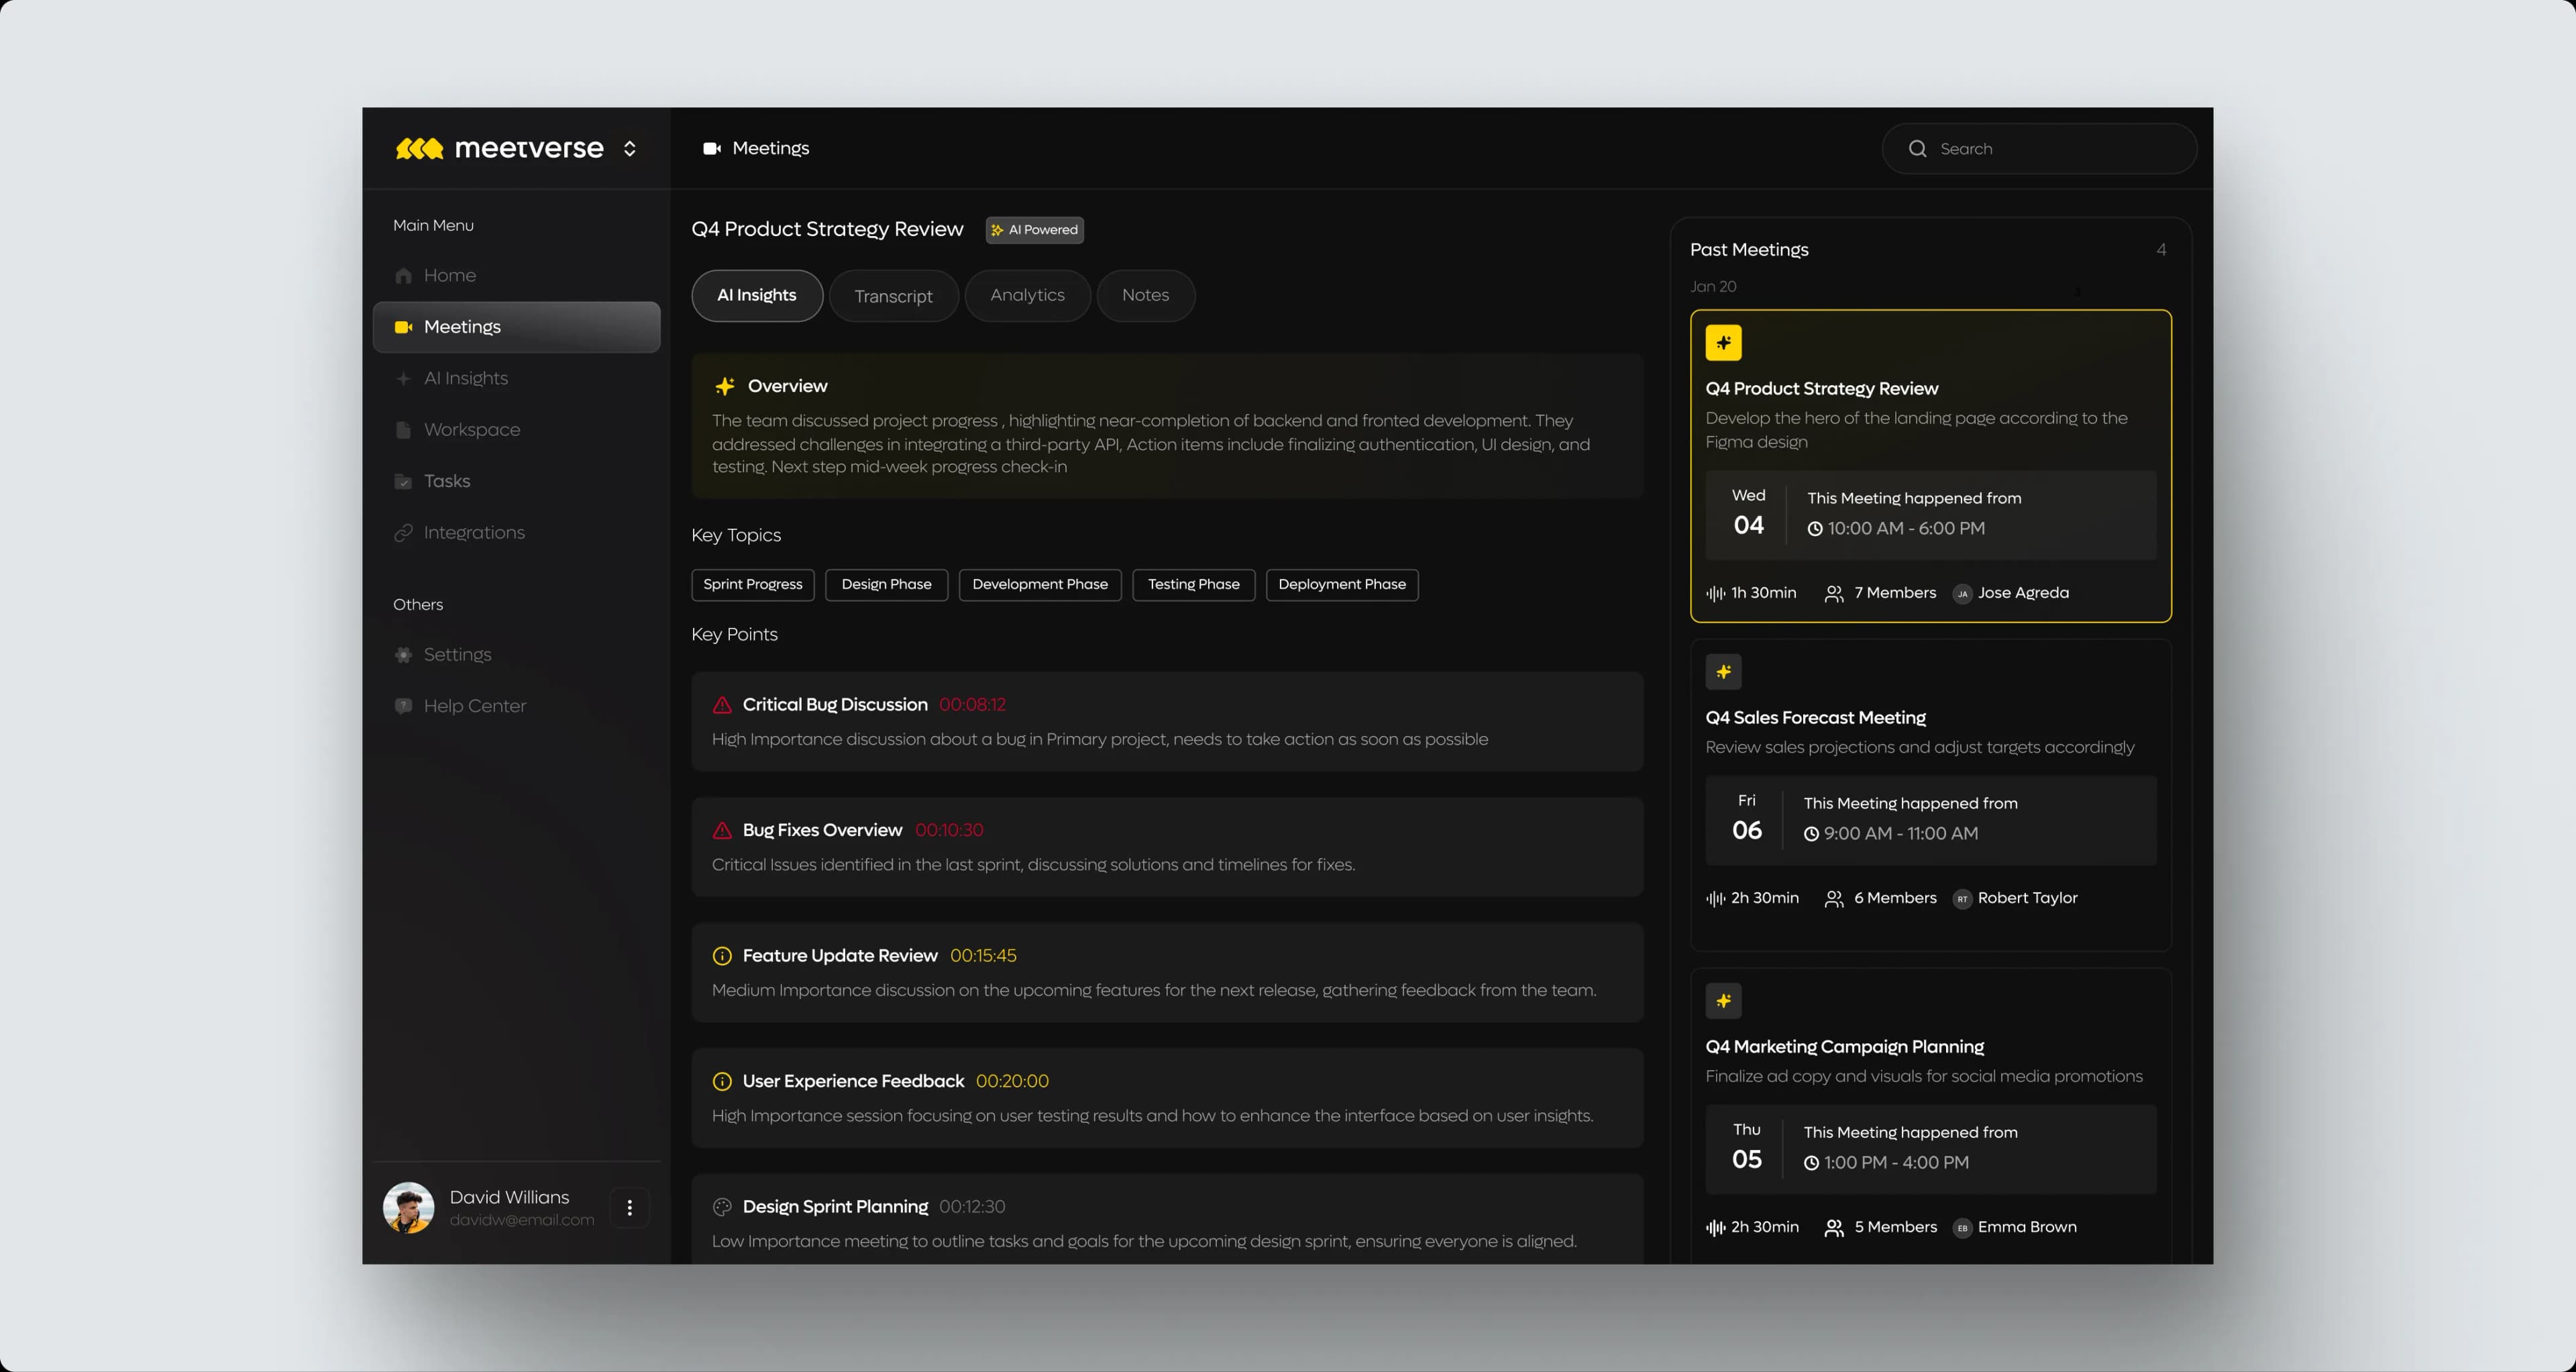Image resolution: width=2576 pixels, height=1372 pixels.
Task: Switch to the Analytics tab
Action: pyautogui.click(x=1027, y=295)
